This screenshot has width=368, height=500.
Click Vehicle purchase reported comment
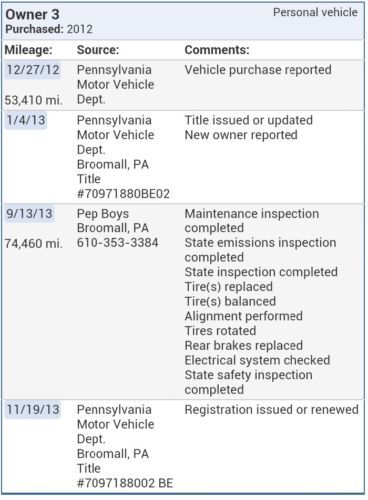click(258, 70)
